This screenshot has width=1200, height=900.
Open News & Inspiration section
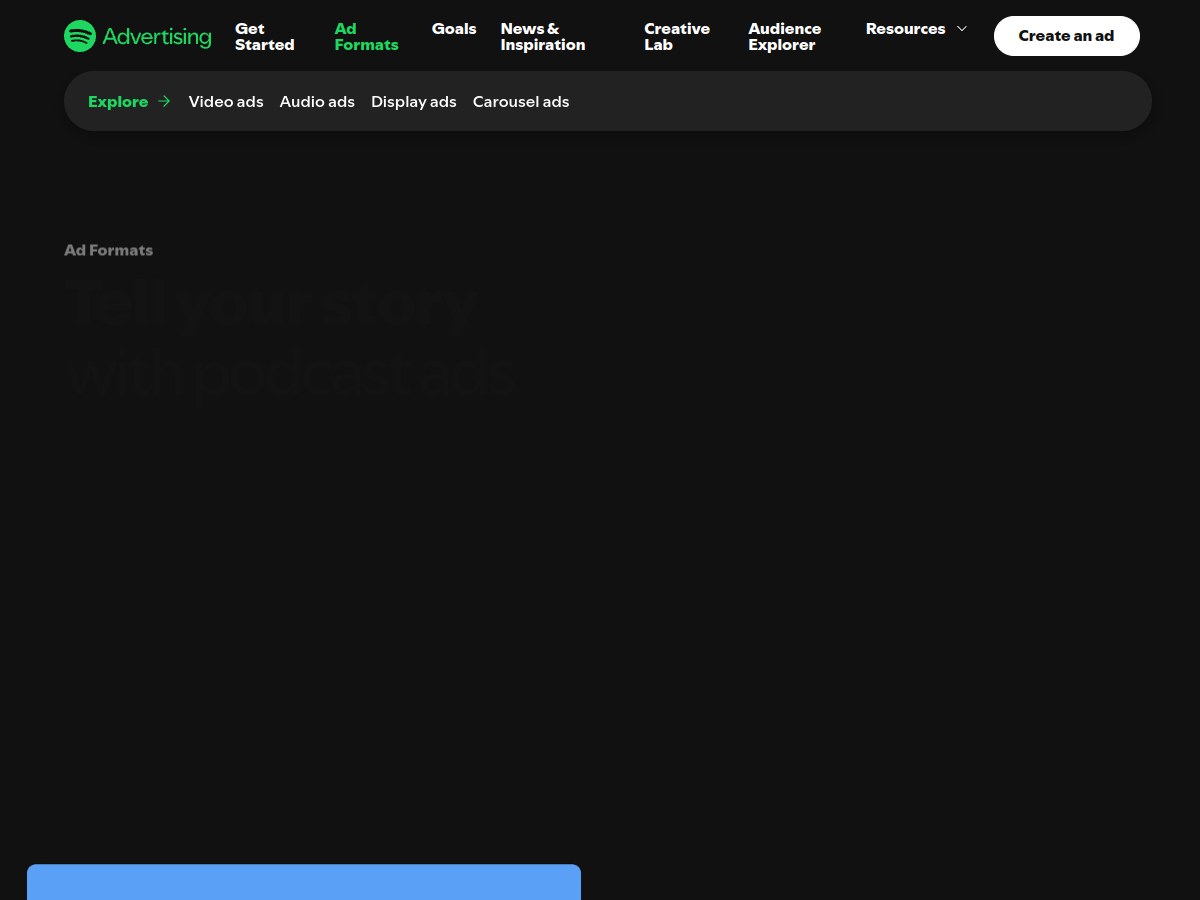click(x=543, y=37)
